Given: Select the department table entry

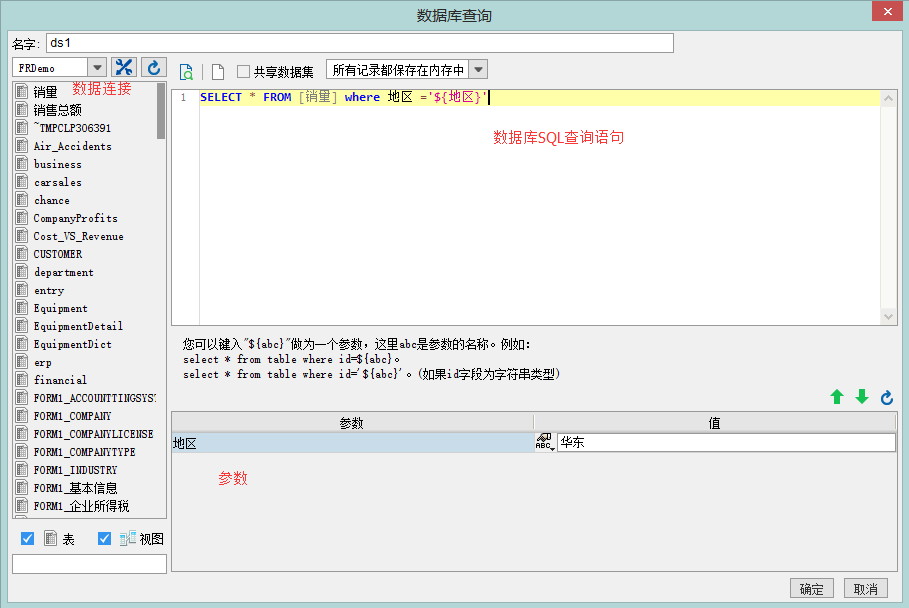Looking at the screenshot, I should (63, 272).
